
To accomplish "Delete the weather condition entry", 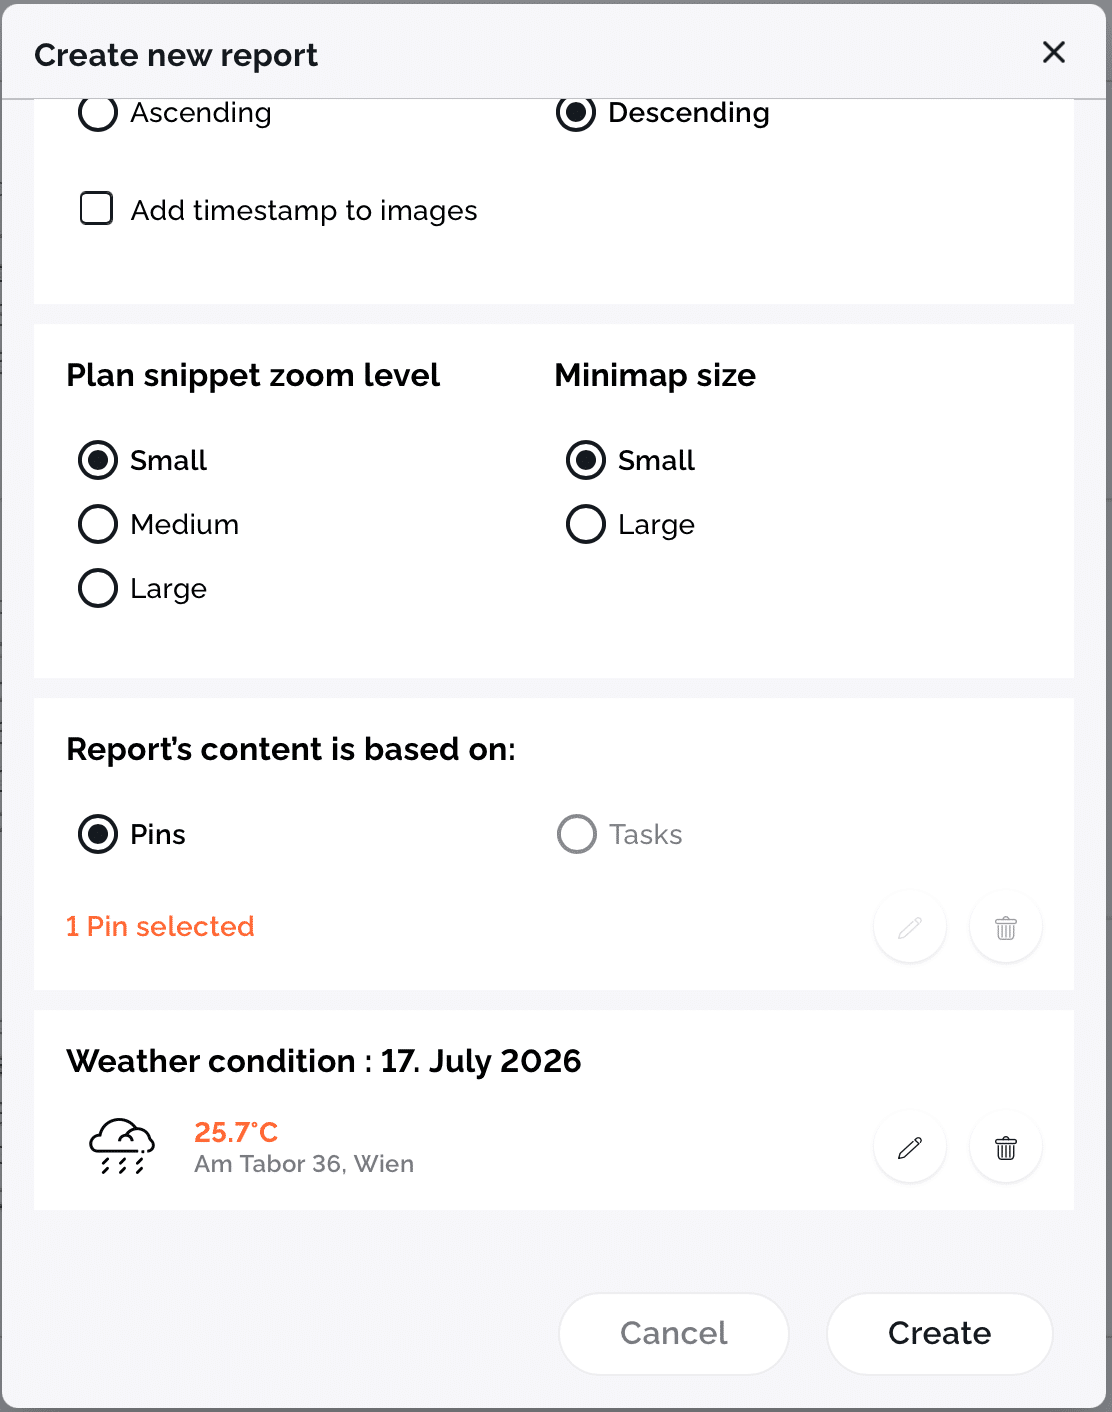I will coord(1006,1147).
